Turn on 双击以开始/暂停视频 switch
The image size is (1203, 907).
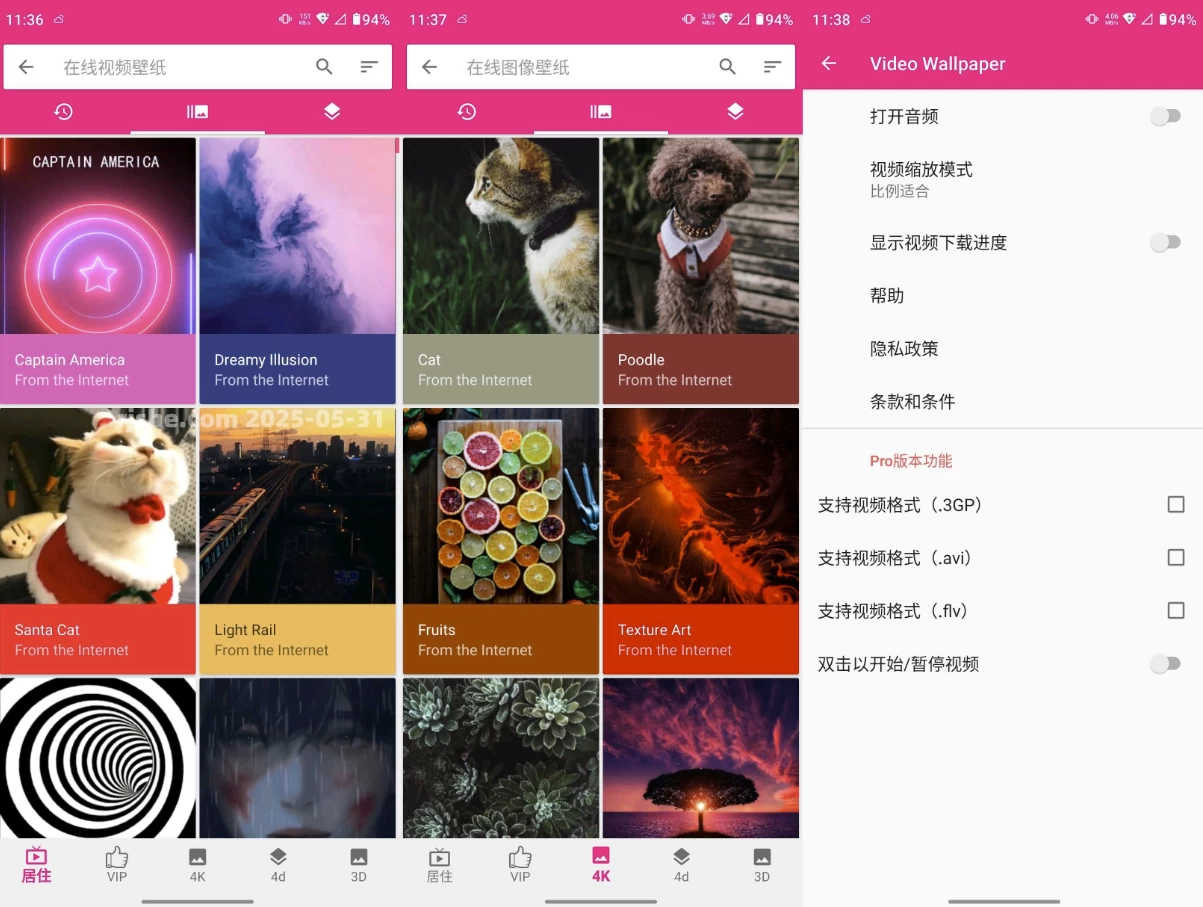1164,664
